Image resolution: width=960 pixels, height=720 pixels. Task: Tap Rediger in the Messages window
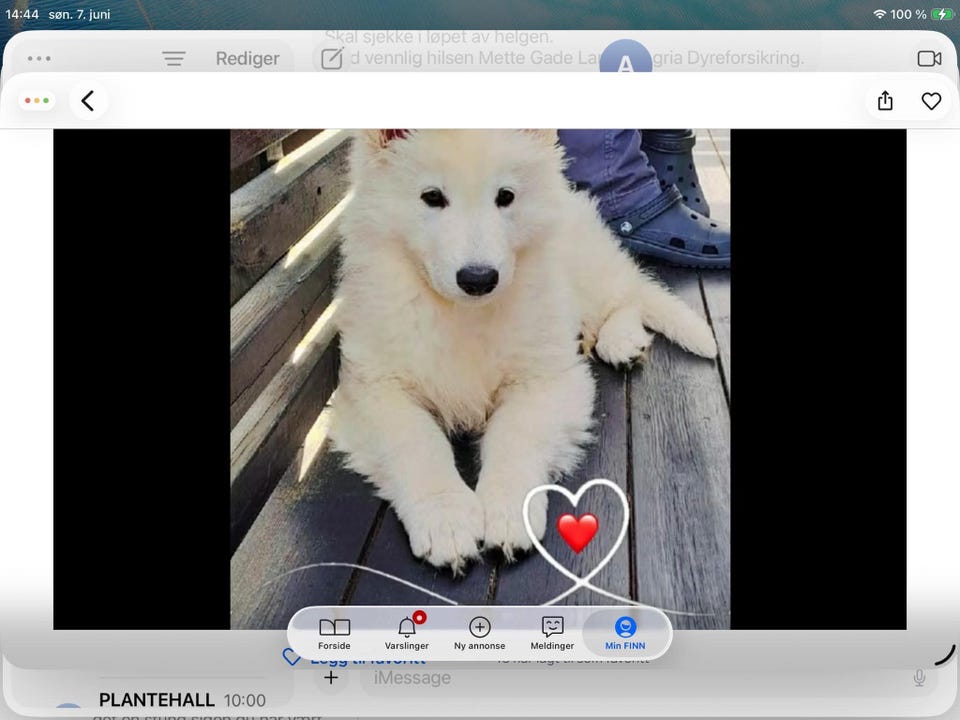(x=247, y=59)
